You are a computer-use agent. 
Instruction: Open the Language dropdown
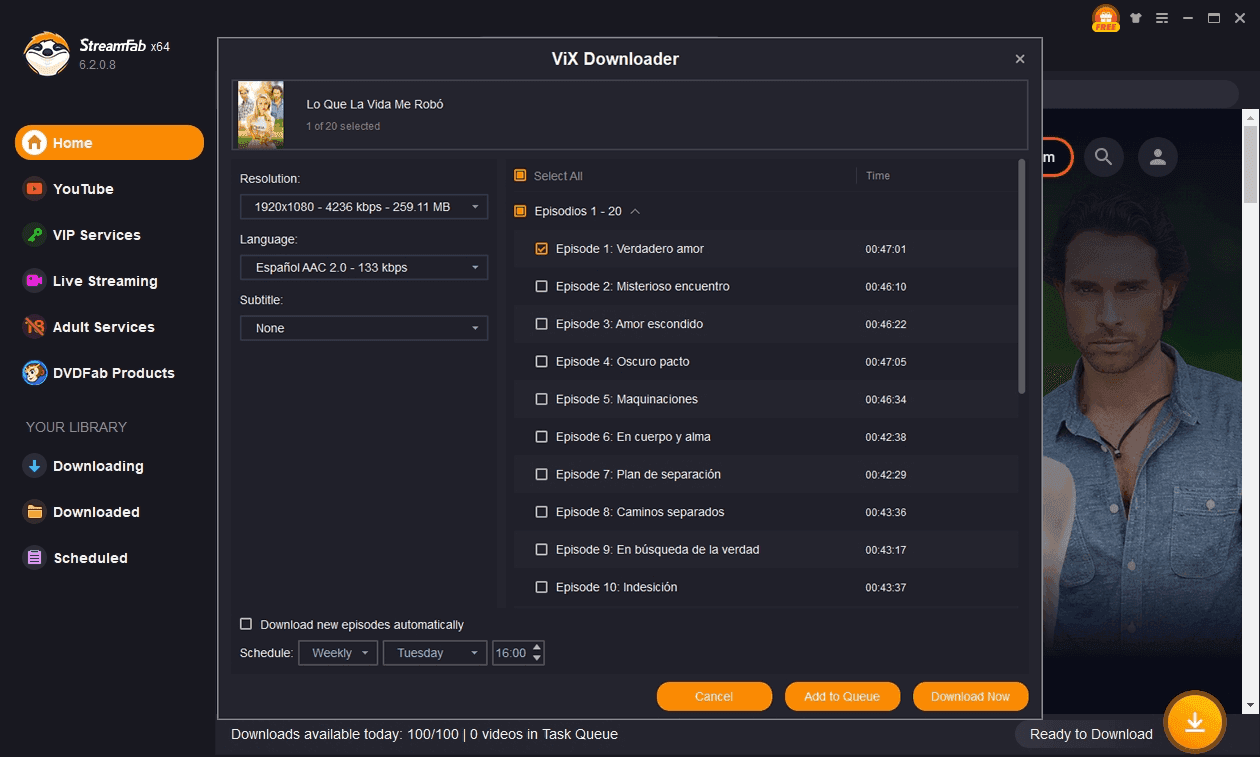364,267
